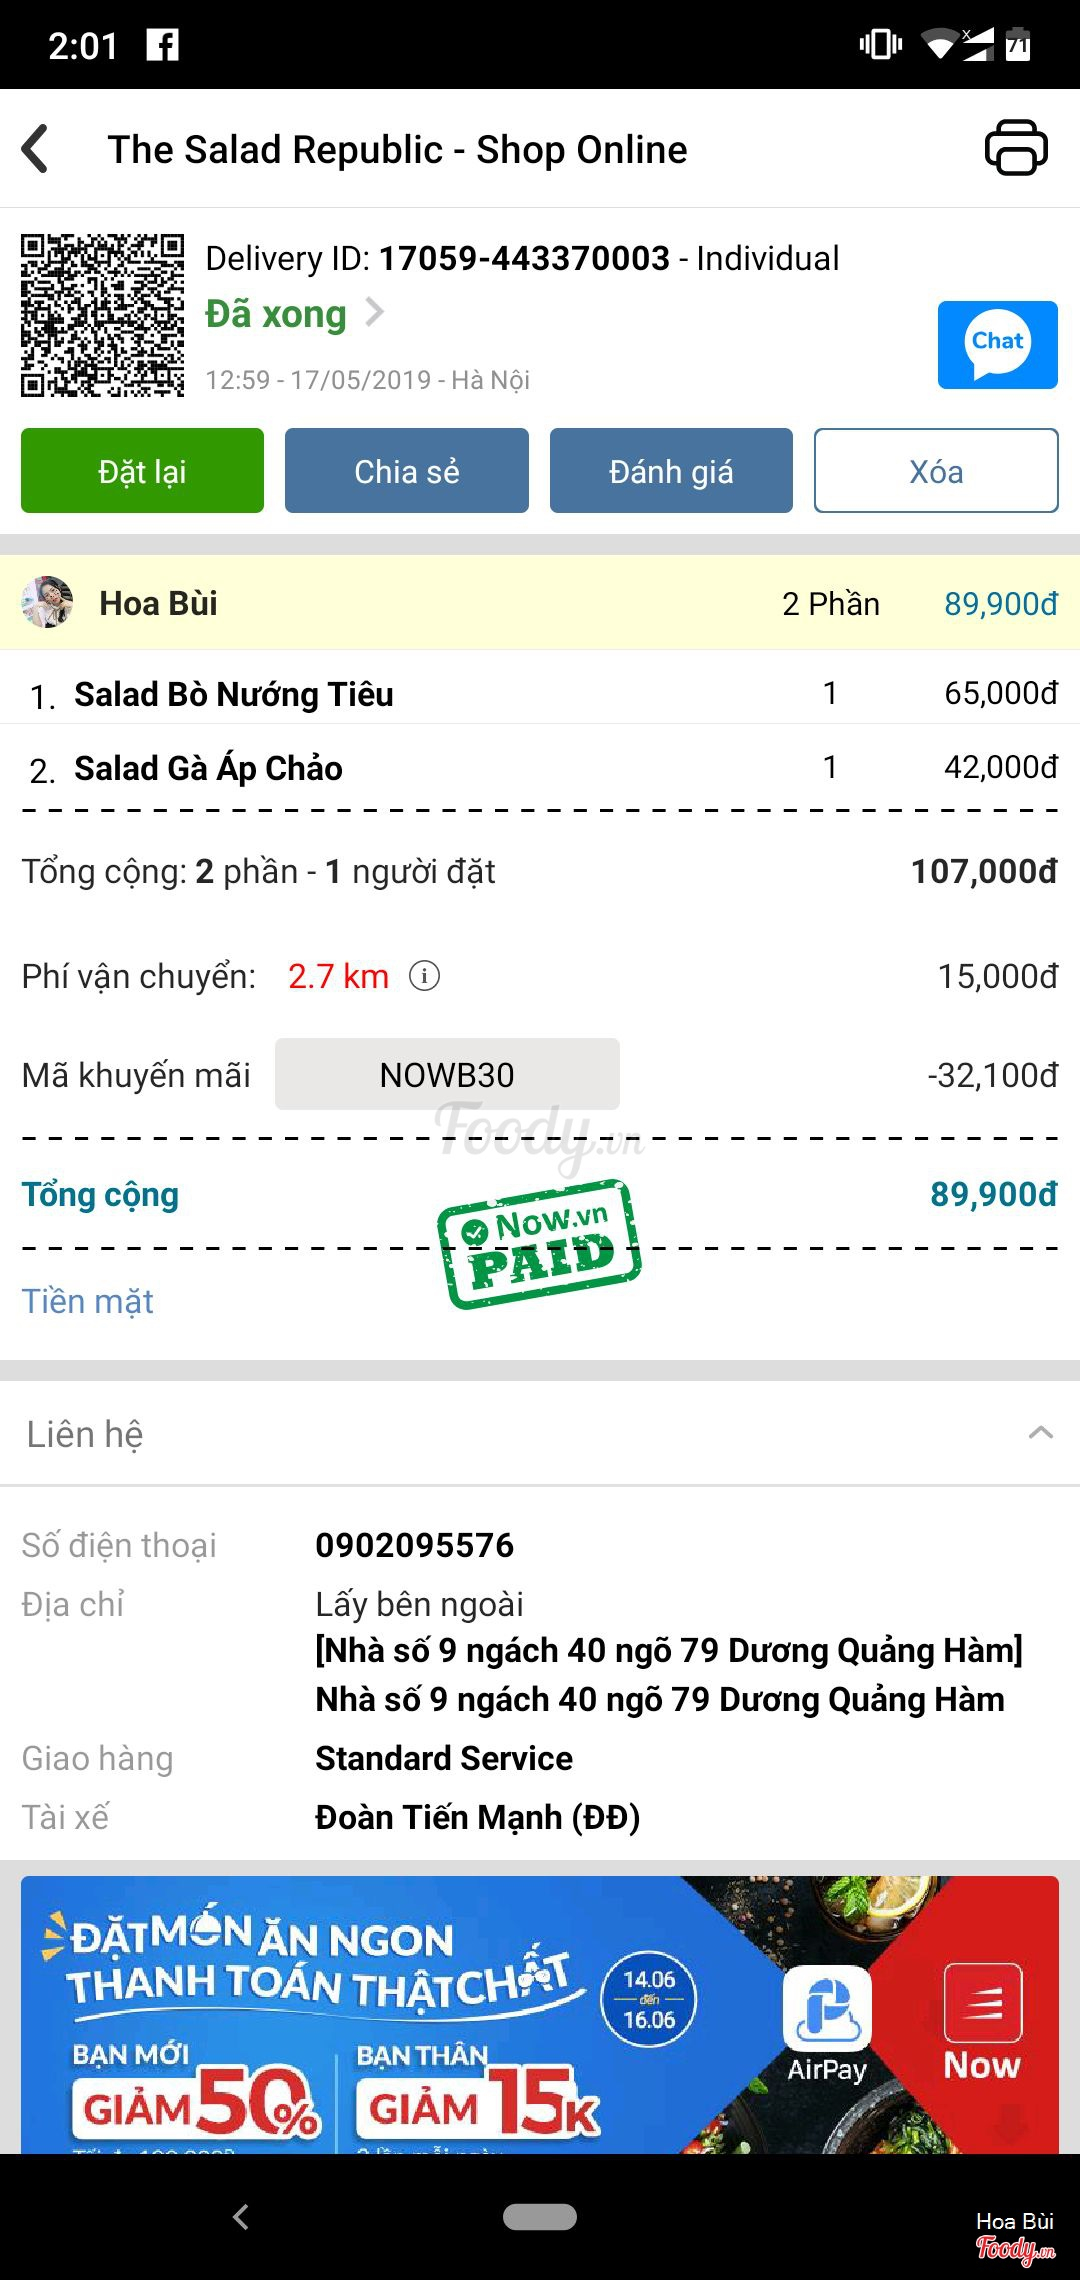This screenshot has width=1080, height=2280.
Task: Open the AirPay Now promotion banner
Action: 540,2014
